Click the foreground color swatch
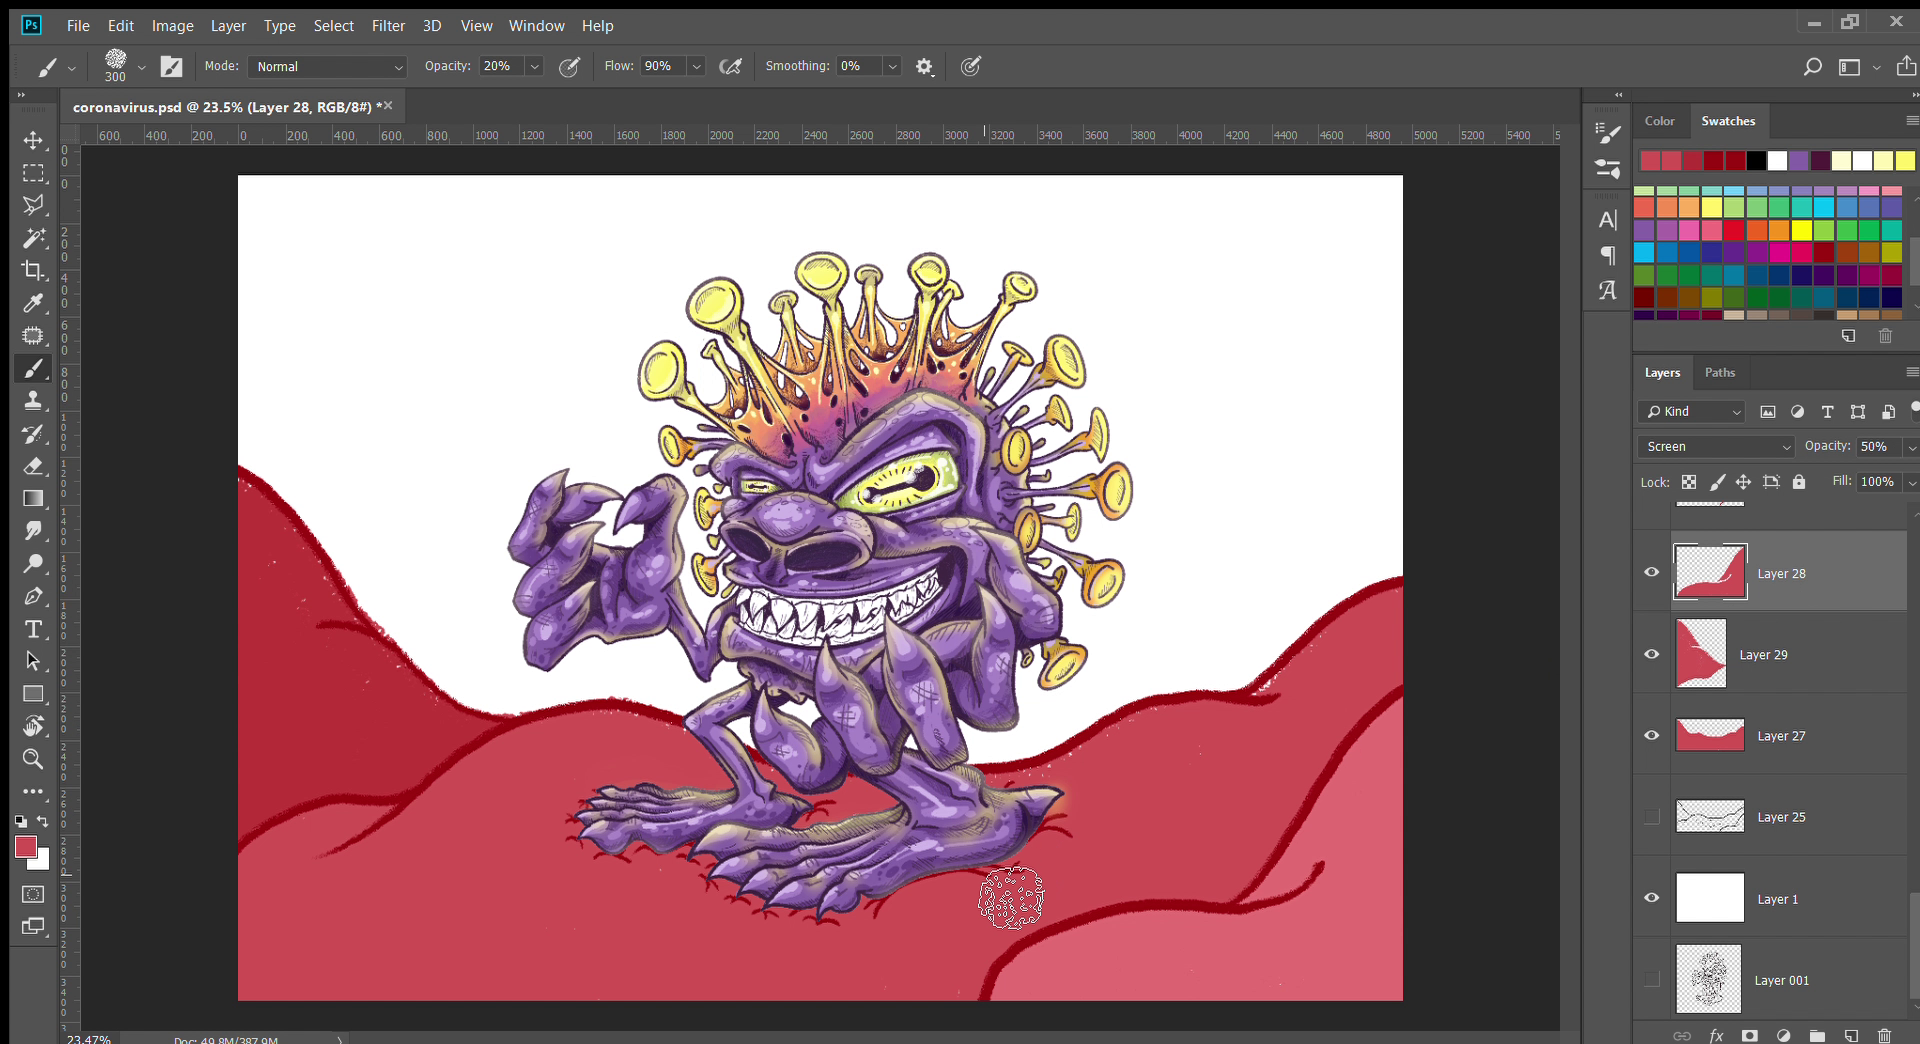 tap(25, 847)
